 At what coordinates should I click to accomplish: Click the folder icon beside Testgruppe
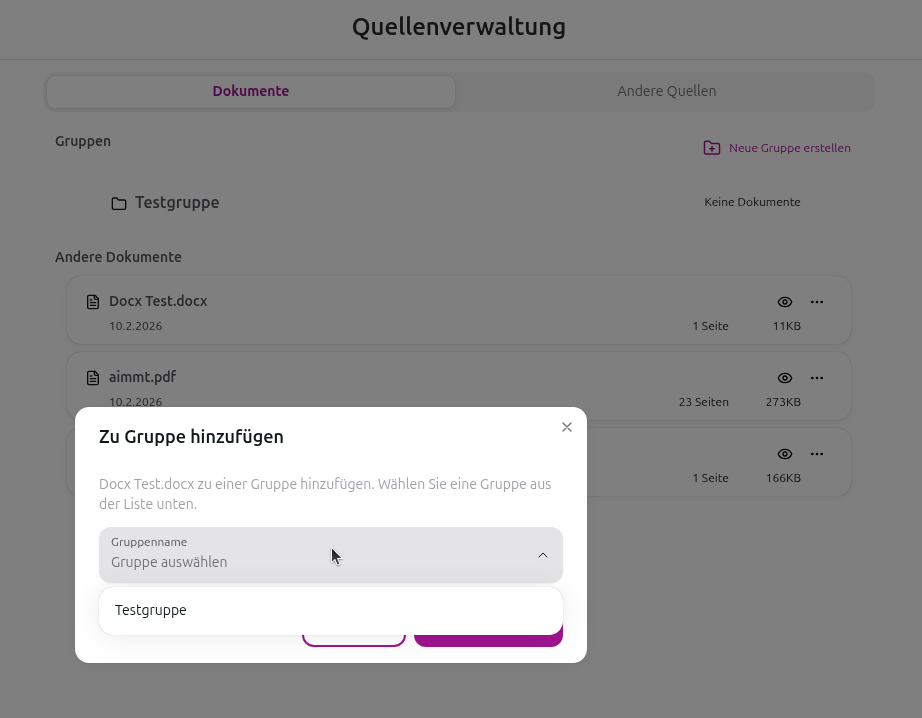pyautogui.click(x=119, y=203)
